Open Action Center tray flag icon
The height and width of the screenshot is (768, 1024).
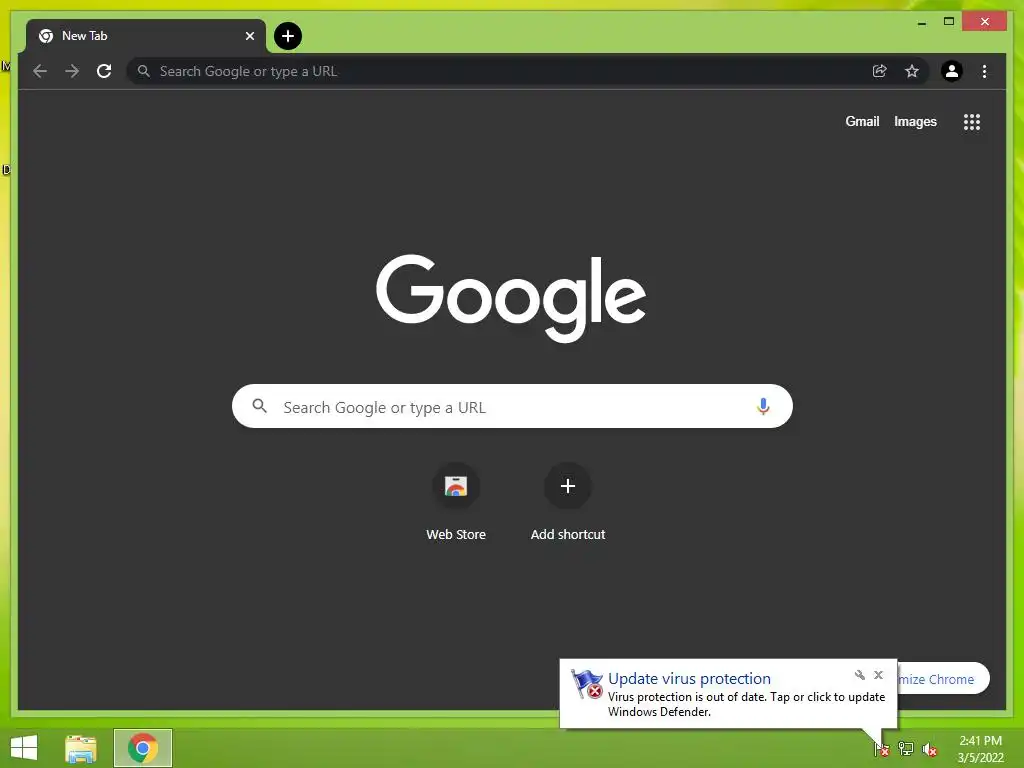pos(881,749)
